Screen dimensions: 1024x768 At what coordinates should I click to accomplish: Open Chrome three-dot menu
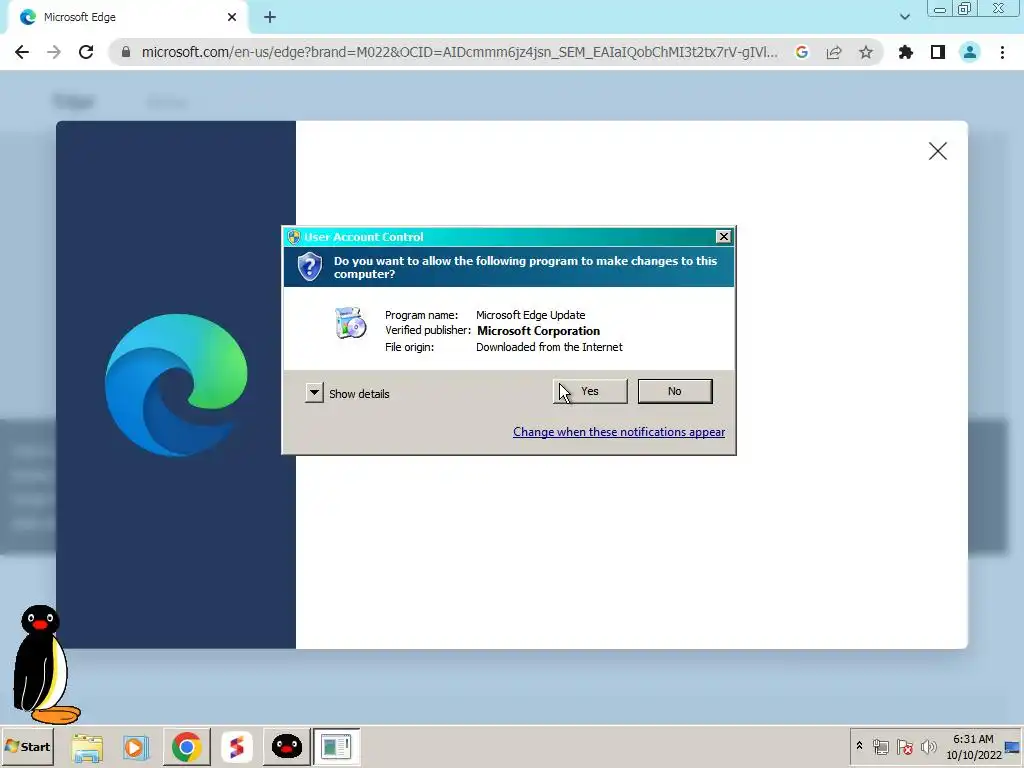[1002, 52]
